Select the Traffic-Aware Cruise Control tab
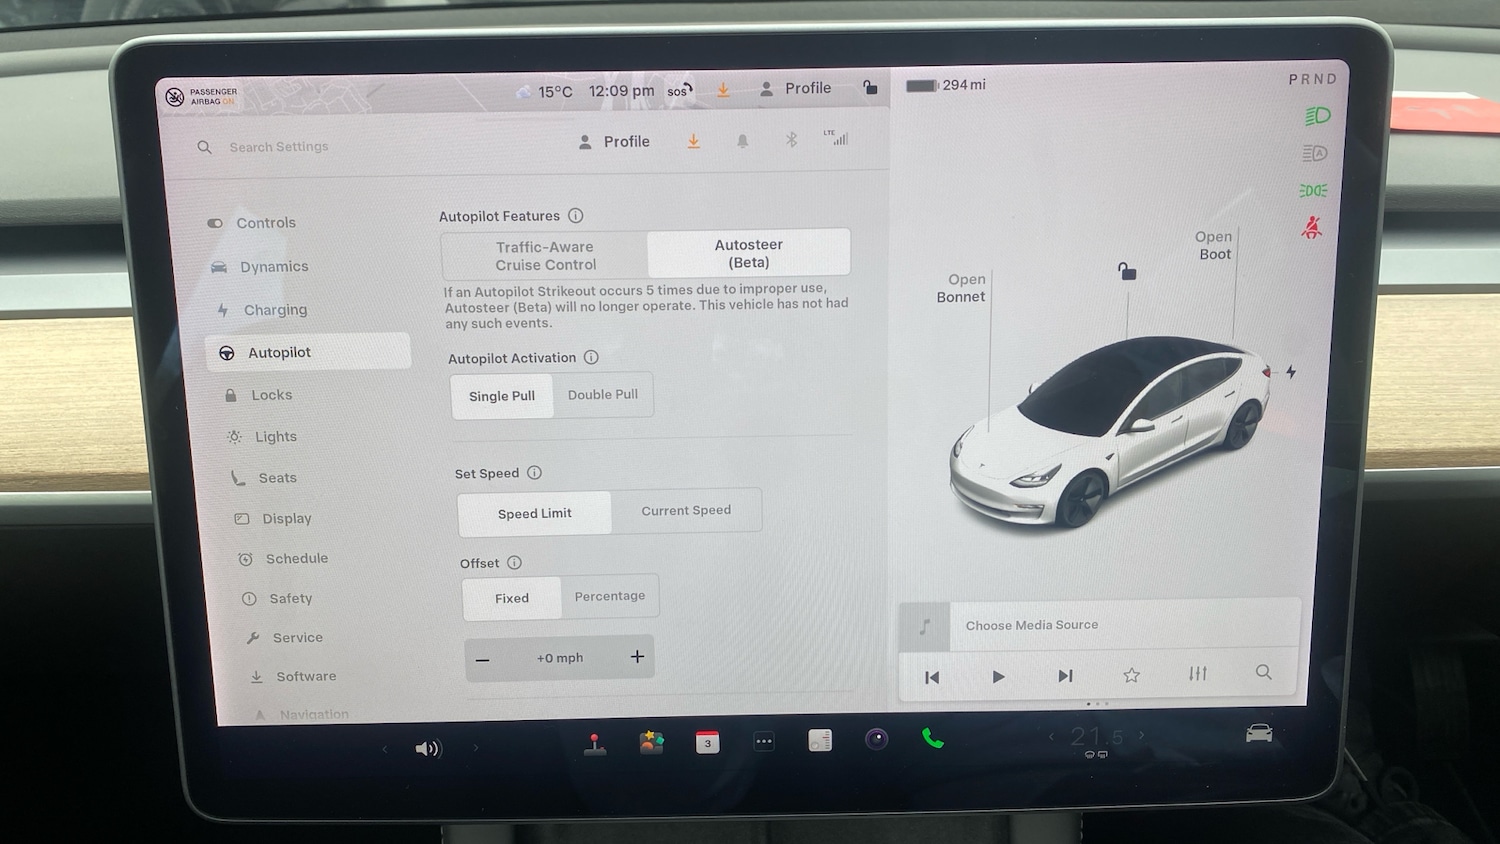The height and width of the screenshot is (844, 1500). [545, 254]
